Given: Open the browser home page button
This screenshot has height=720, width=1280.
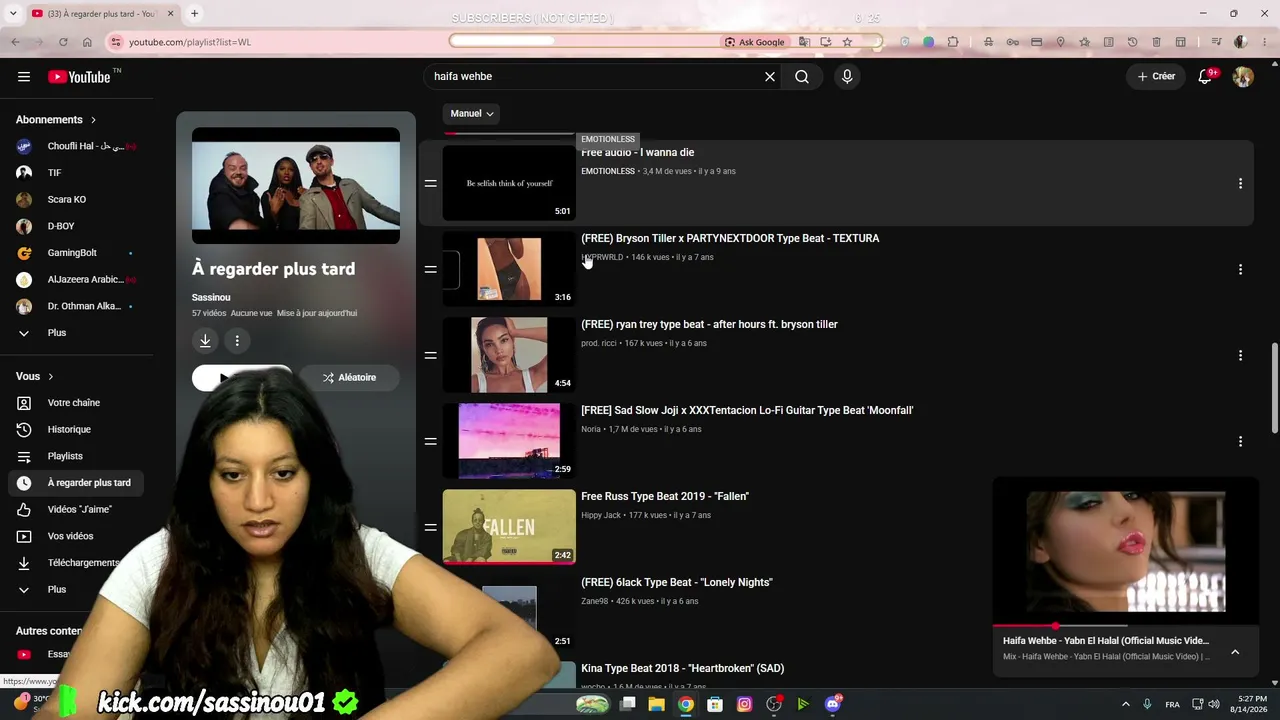Looking at the screenshot, I should tap(87, 42).
